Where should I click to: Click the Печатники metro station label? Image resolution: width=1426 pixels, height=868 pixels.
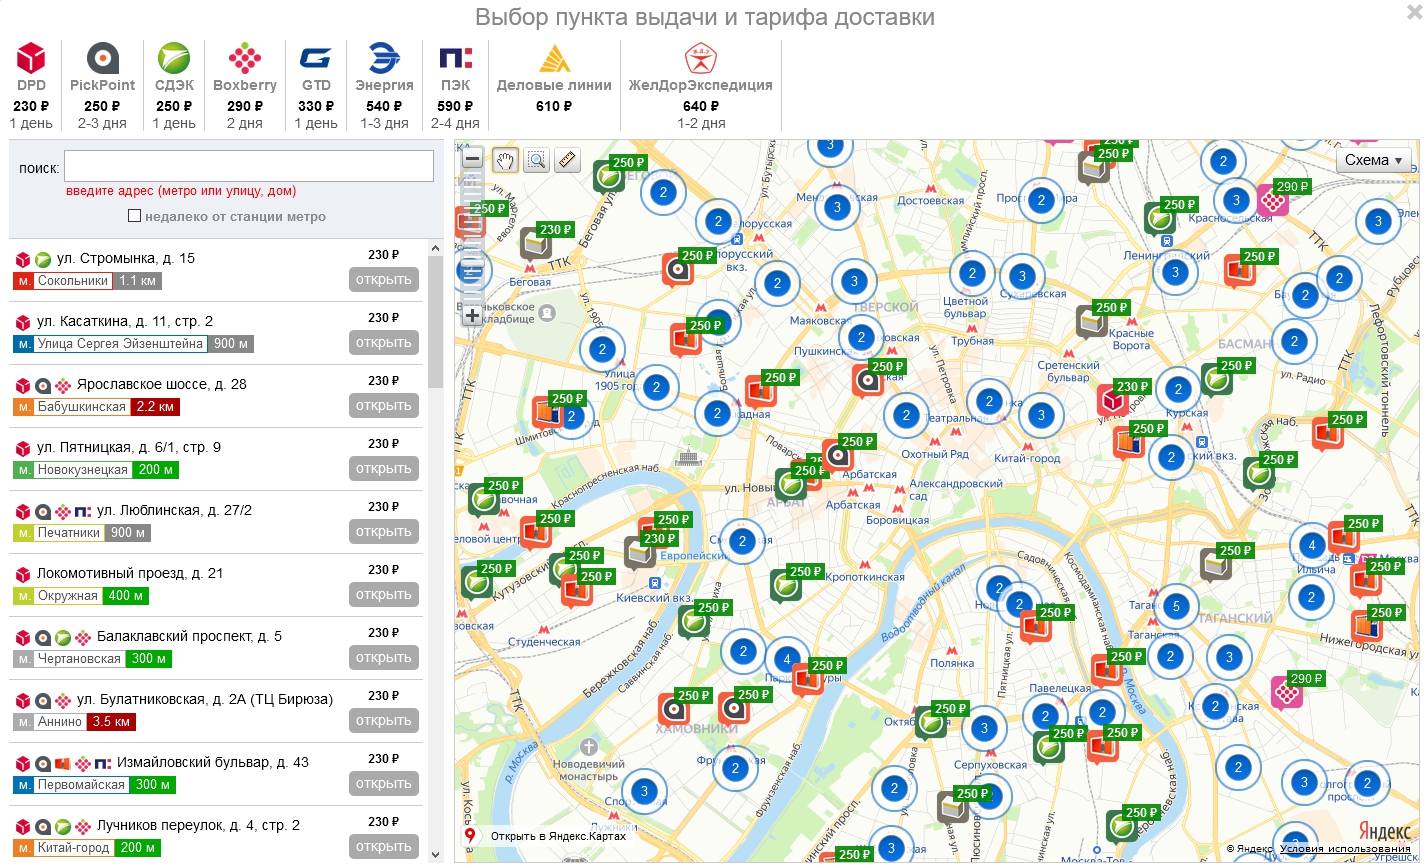point(69,533)
